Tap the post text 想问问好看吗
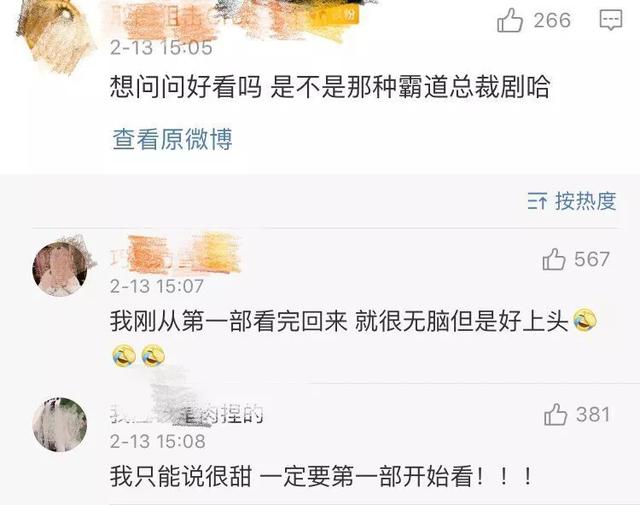 tap(185, 87)
